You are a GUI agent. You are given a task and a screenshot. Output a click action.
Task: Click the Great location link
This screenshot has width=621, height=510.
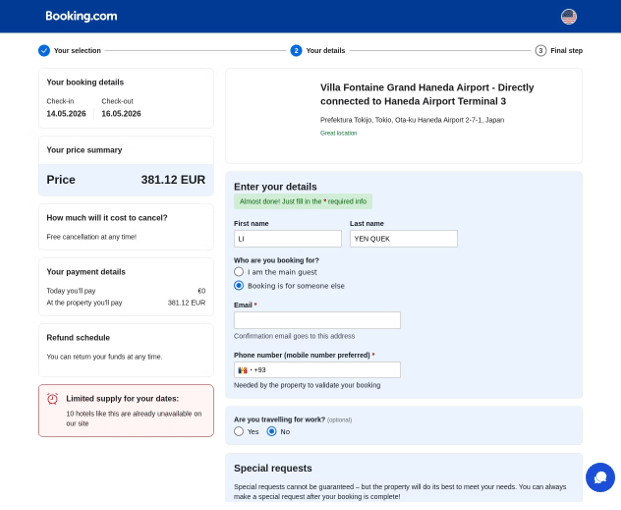click(339, 133)
